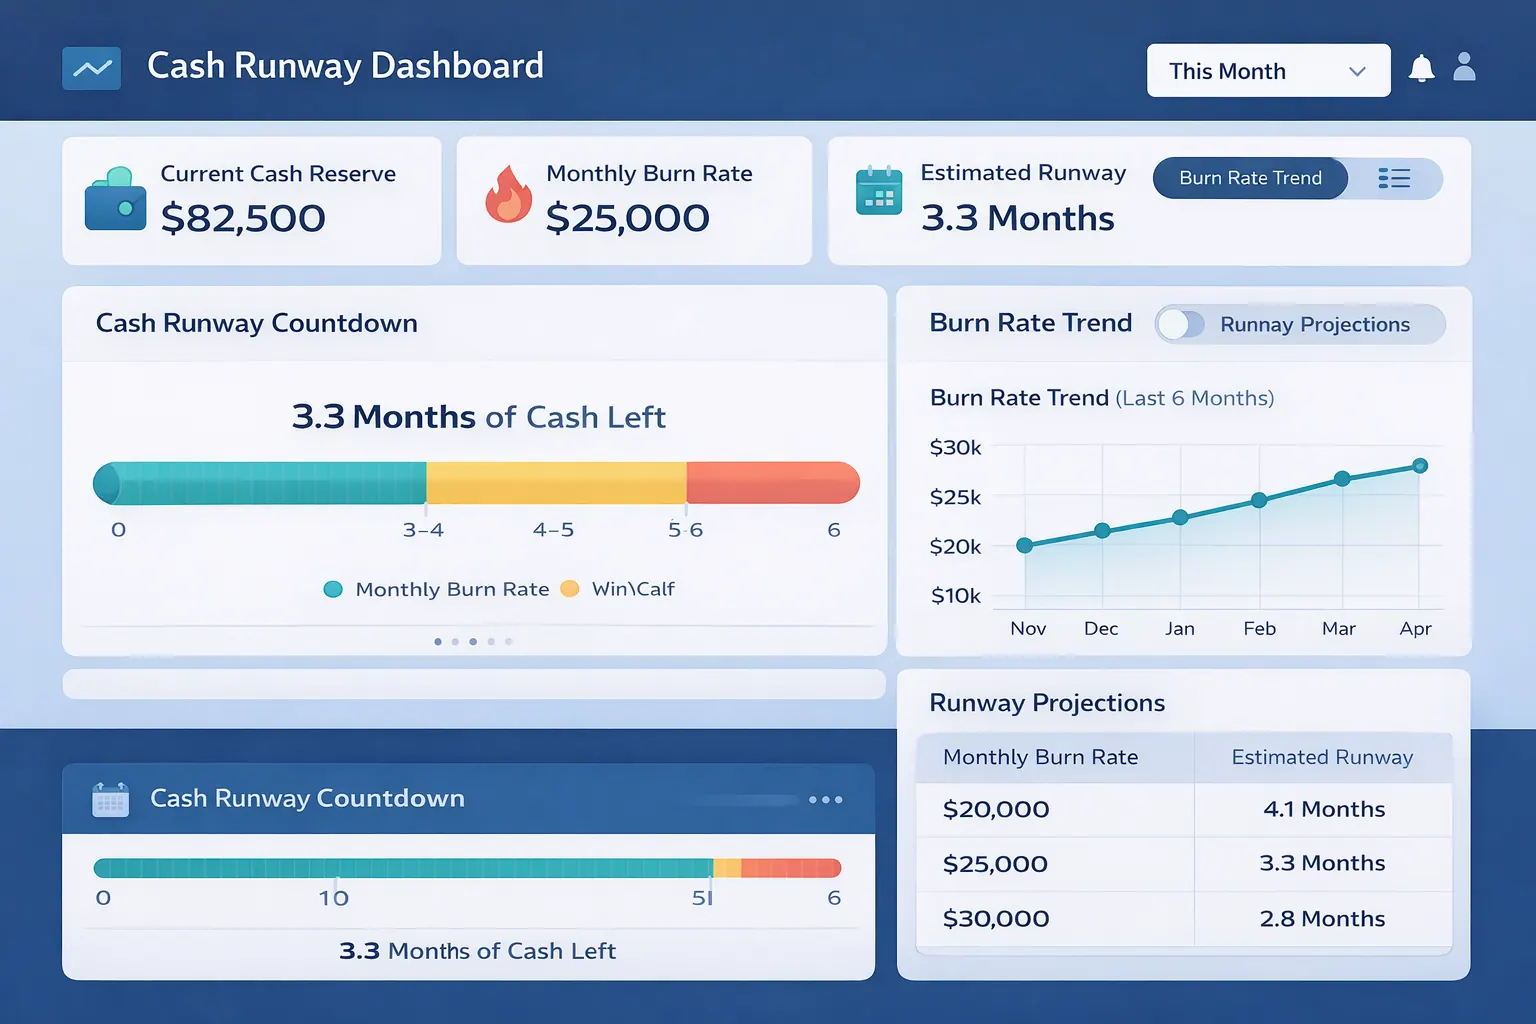Click the Feb data point on the chart
The height and width of the screenshot is (1024, 1536).
point(1259,500)
